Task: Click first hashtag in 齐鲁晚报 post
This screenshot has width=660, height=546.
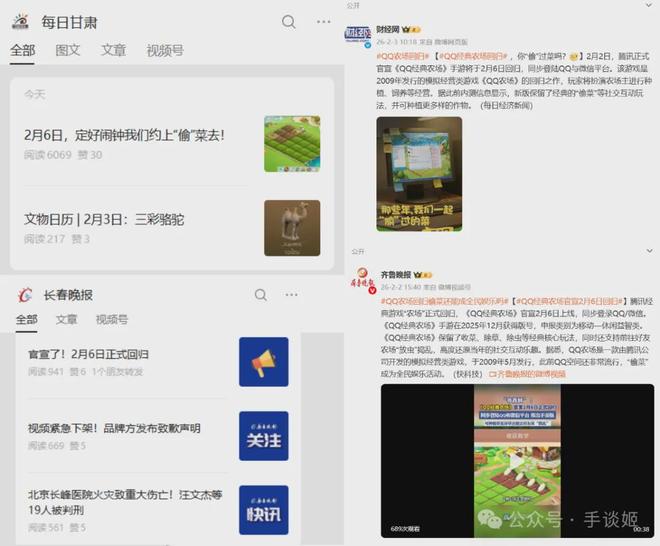Action: click(x=444, y=301)
